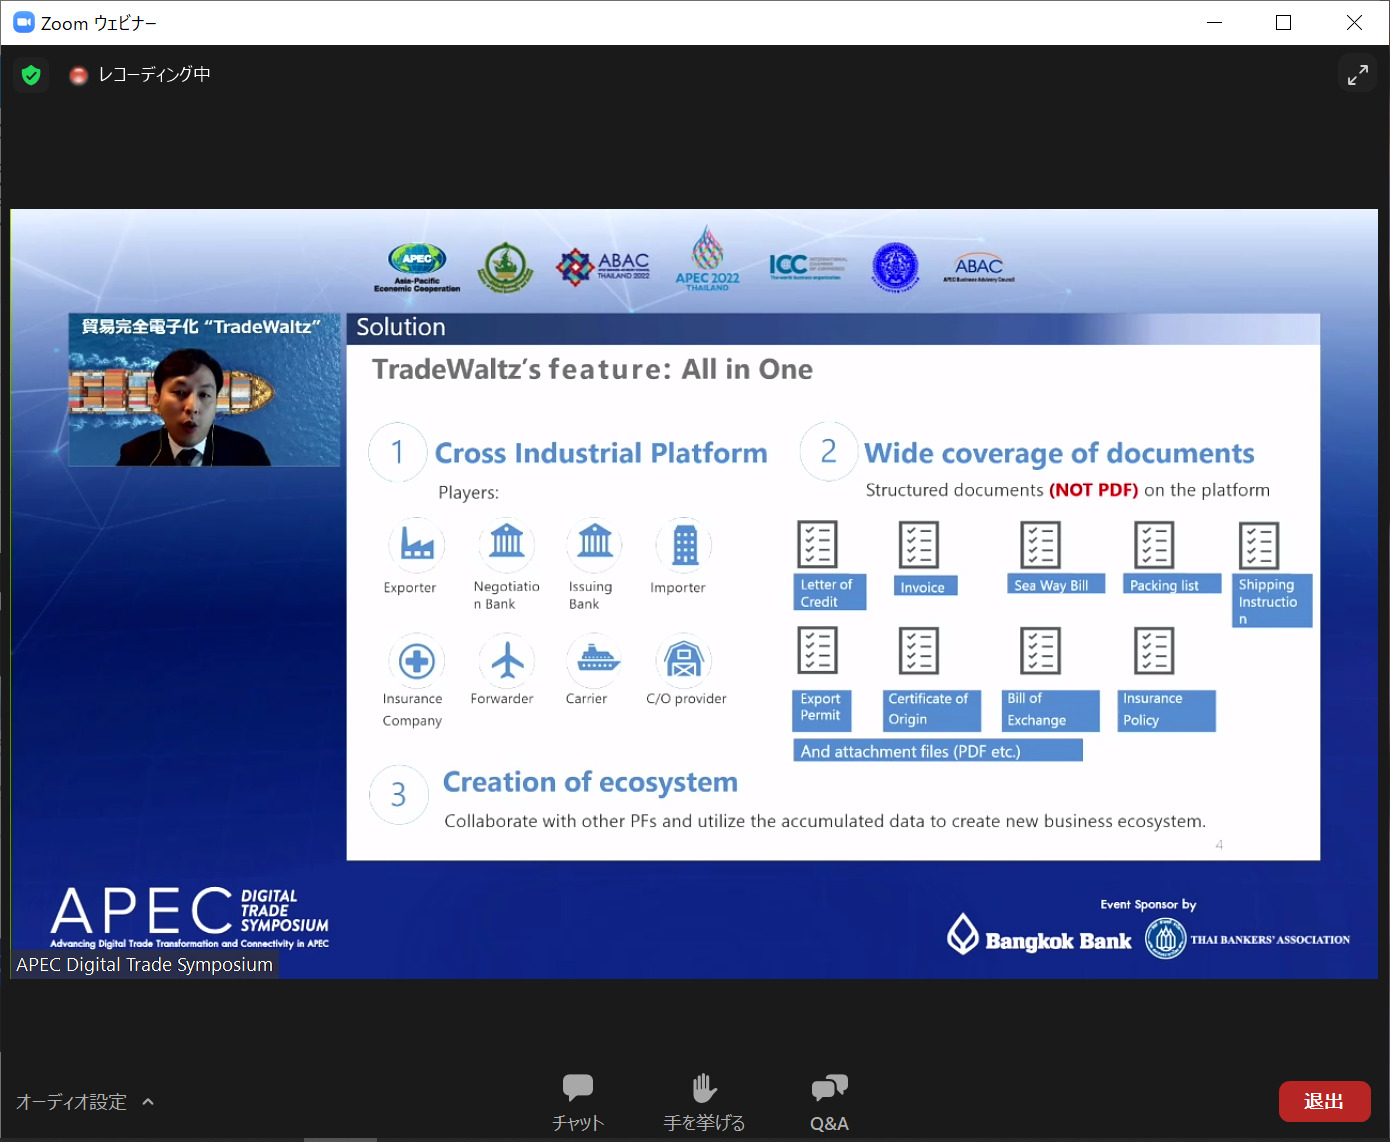Screen dimensions: 1390x1142
Task: Click the Insurance Company plus icon
Action: tap(416, 661)
